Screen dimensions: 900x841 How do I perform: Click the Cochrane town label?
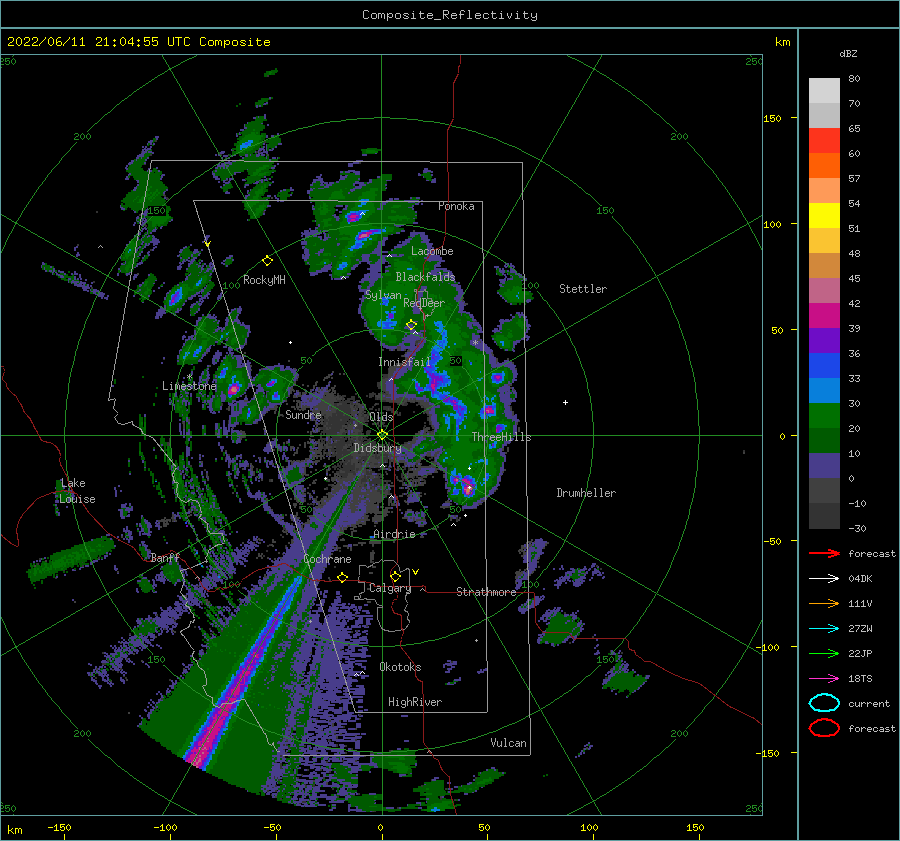(x=327, y=559)
